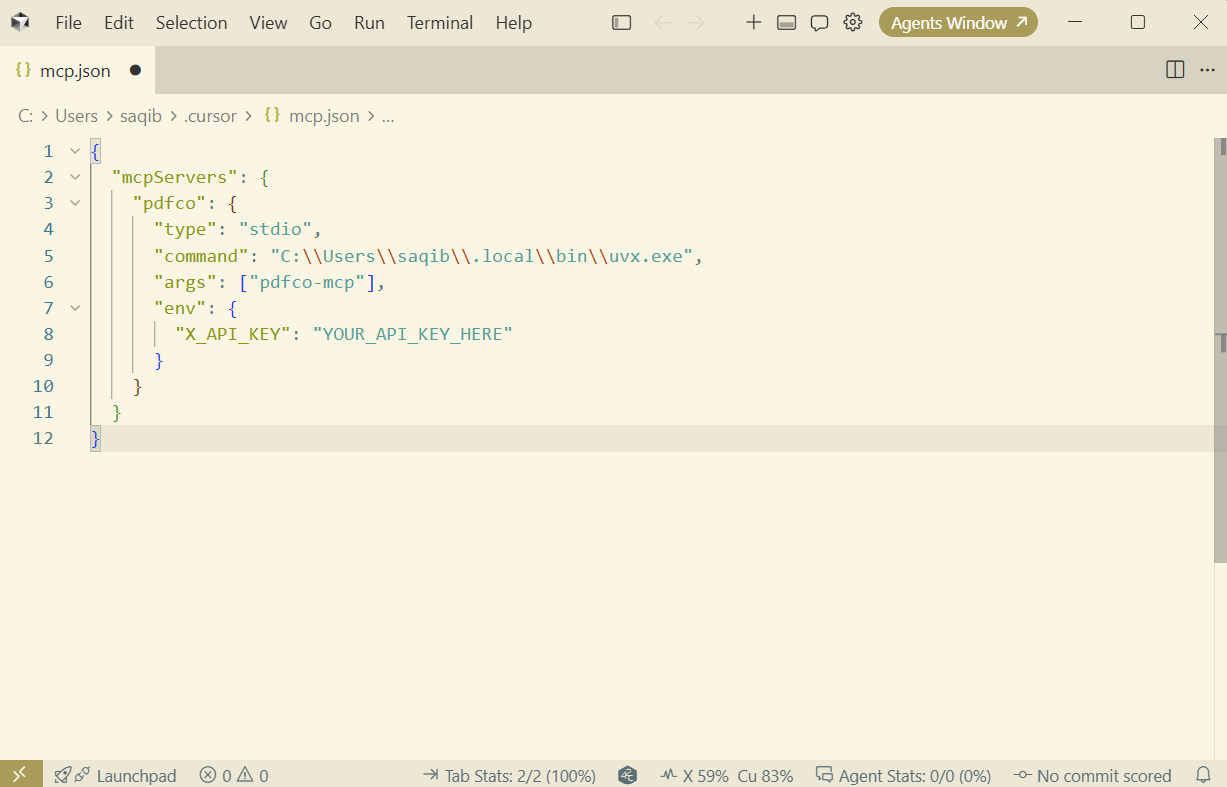Click the unsaved dot on mcp.json tab

(x=135, y=70)
